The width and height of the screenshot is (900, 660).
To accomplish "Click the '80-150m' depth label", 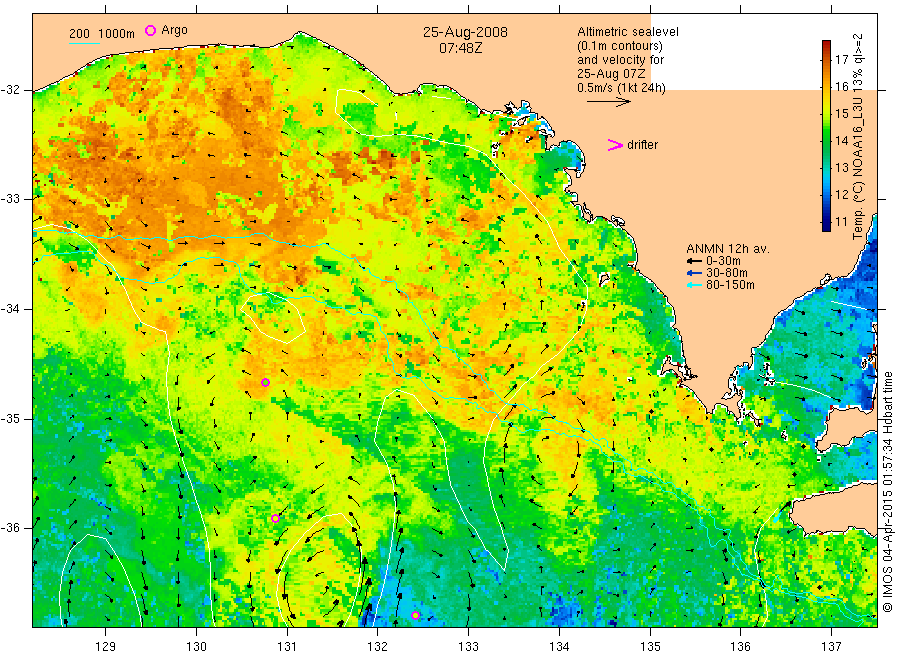I will tap(730, 285).
